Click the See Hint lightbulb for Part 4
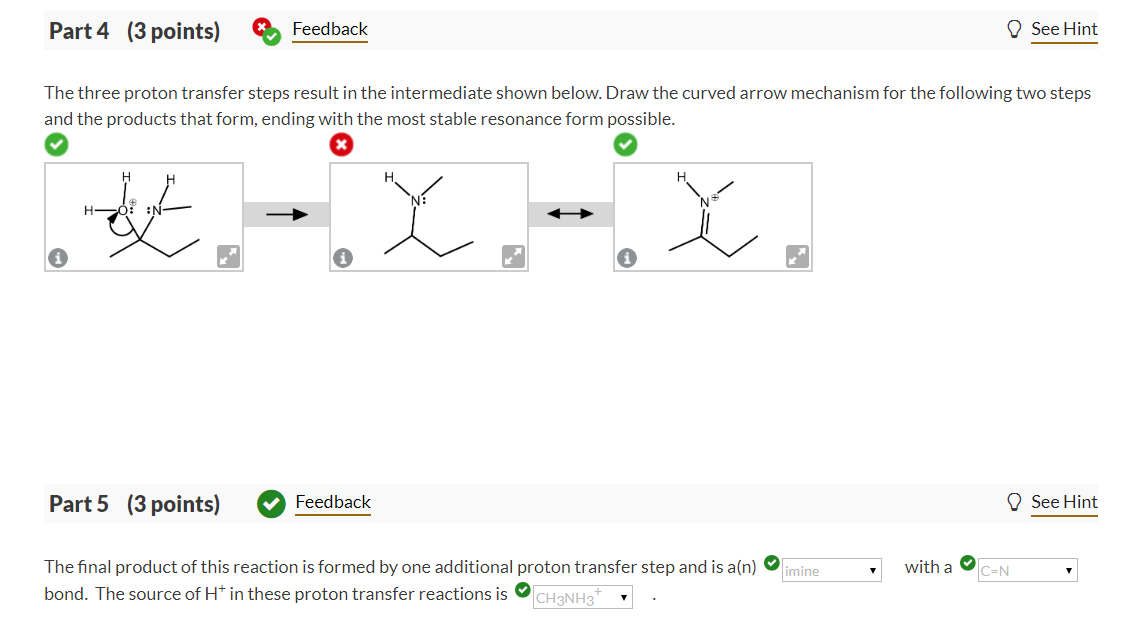The image size is (1134, 625). tap(1015, 29)
